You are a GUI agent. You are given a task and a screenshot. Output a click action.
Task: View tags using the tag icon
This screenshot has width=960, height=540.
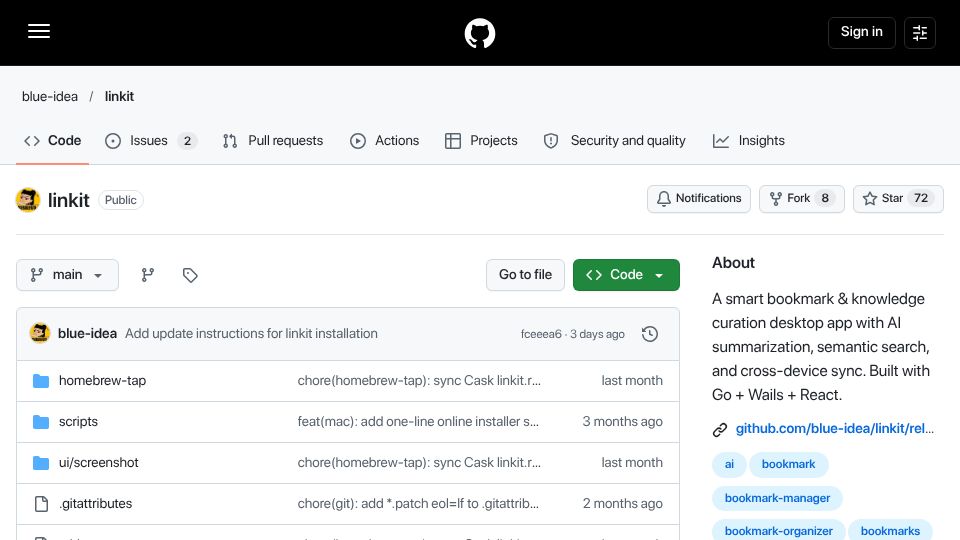190,275
